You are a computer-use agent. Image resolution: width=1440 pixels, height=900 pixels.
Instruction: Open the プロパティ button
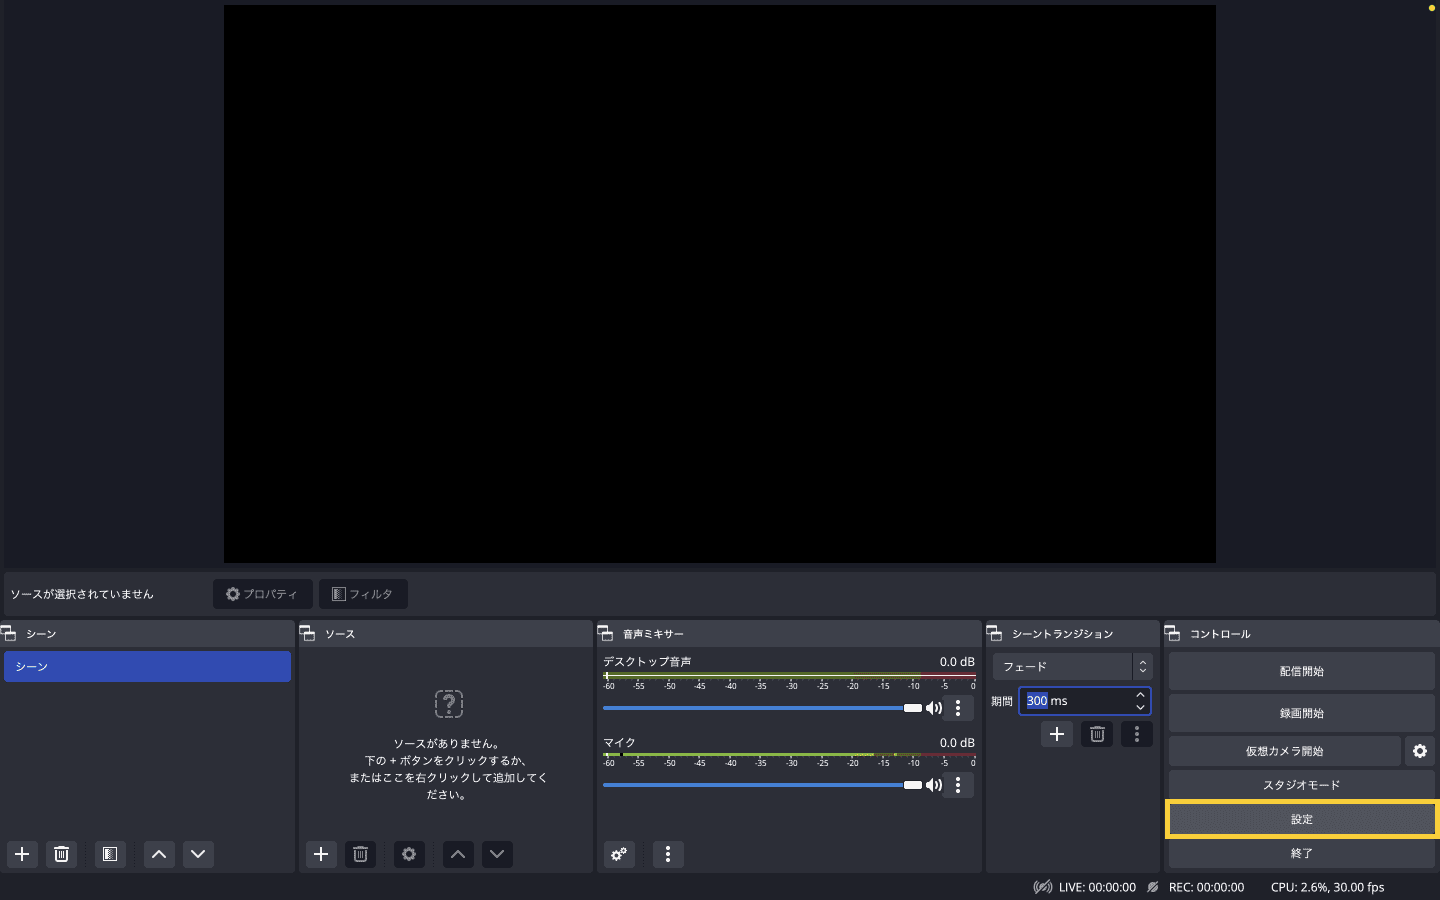point(263,594)
